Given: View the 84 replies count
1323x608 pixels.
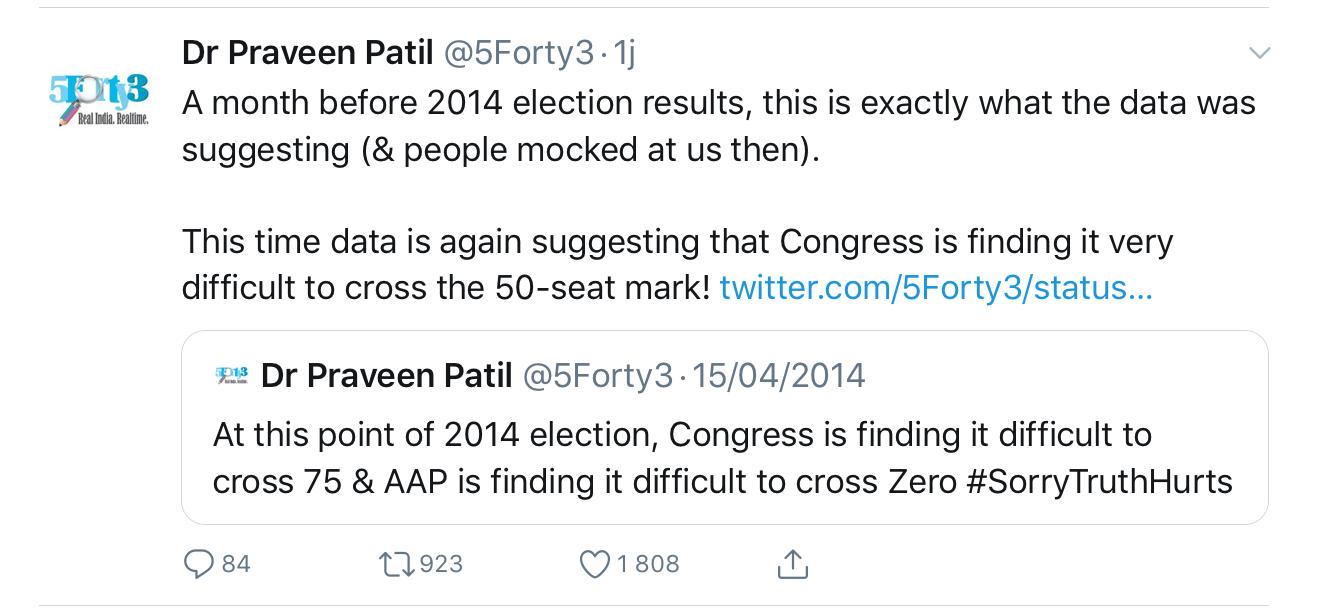Looking at the screenshot, I should [x=236, y=565].
